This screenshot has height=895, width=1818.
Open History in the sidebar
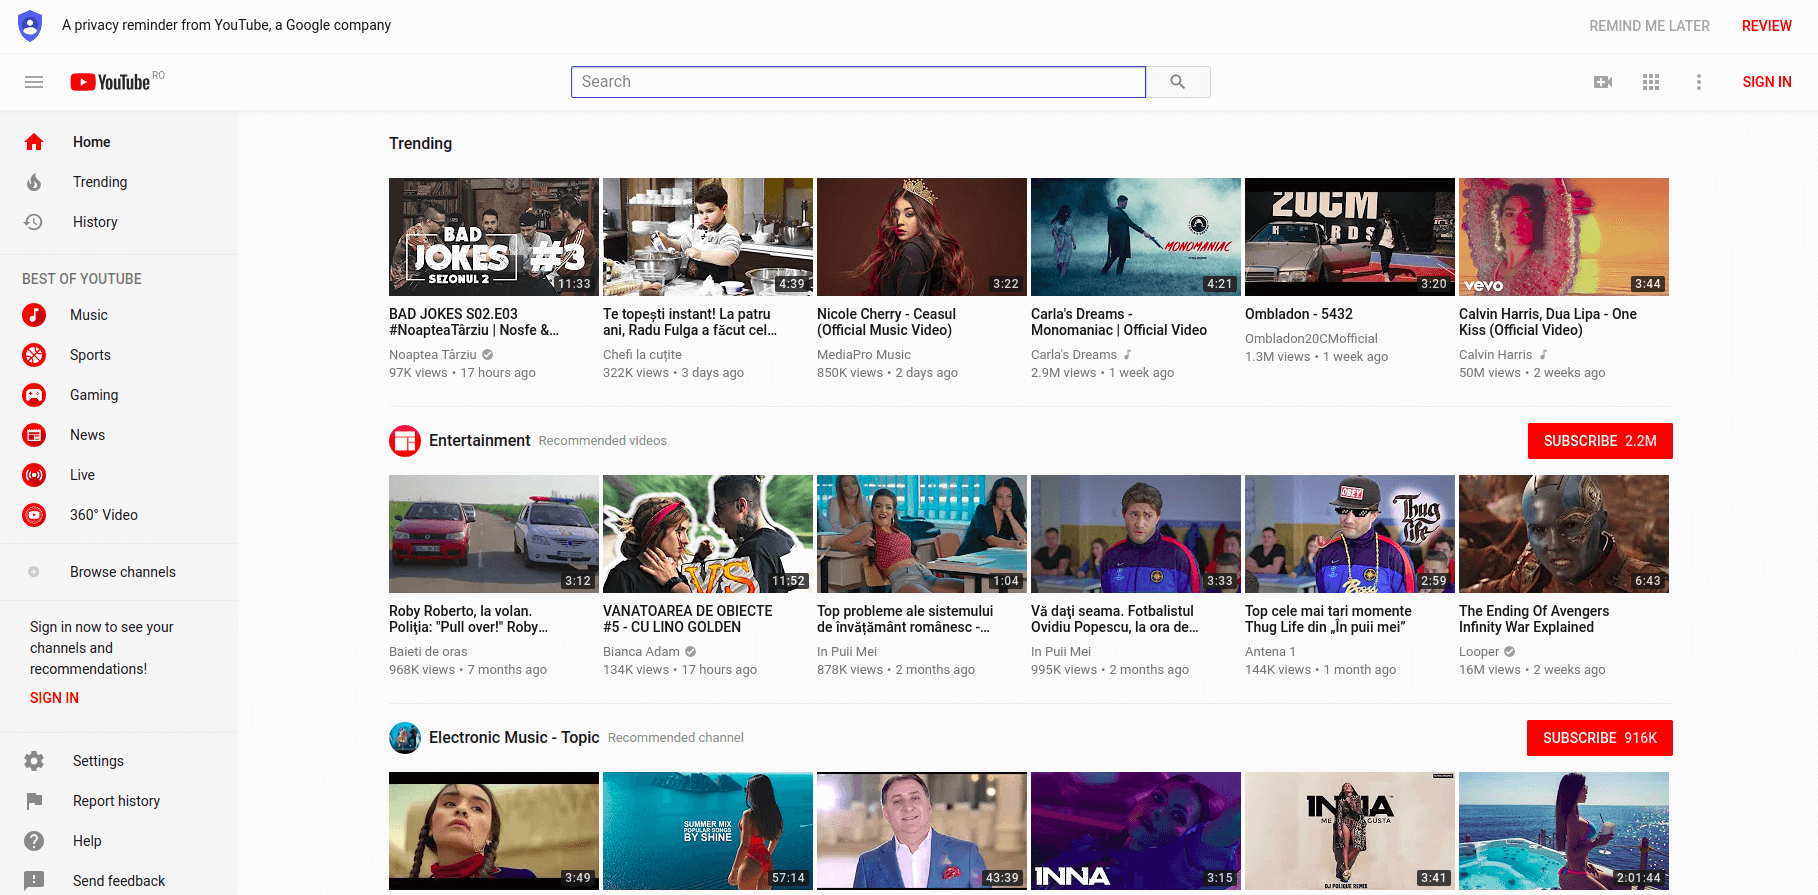coord(118,222)
